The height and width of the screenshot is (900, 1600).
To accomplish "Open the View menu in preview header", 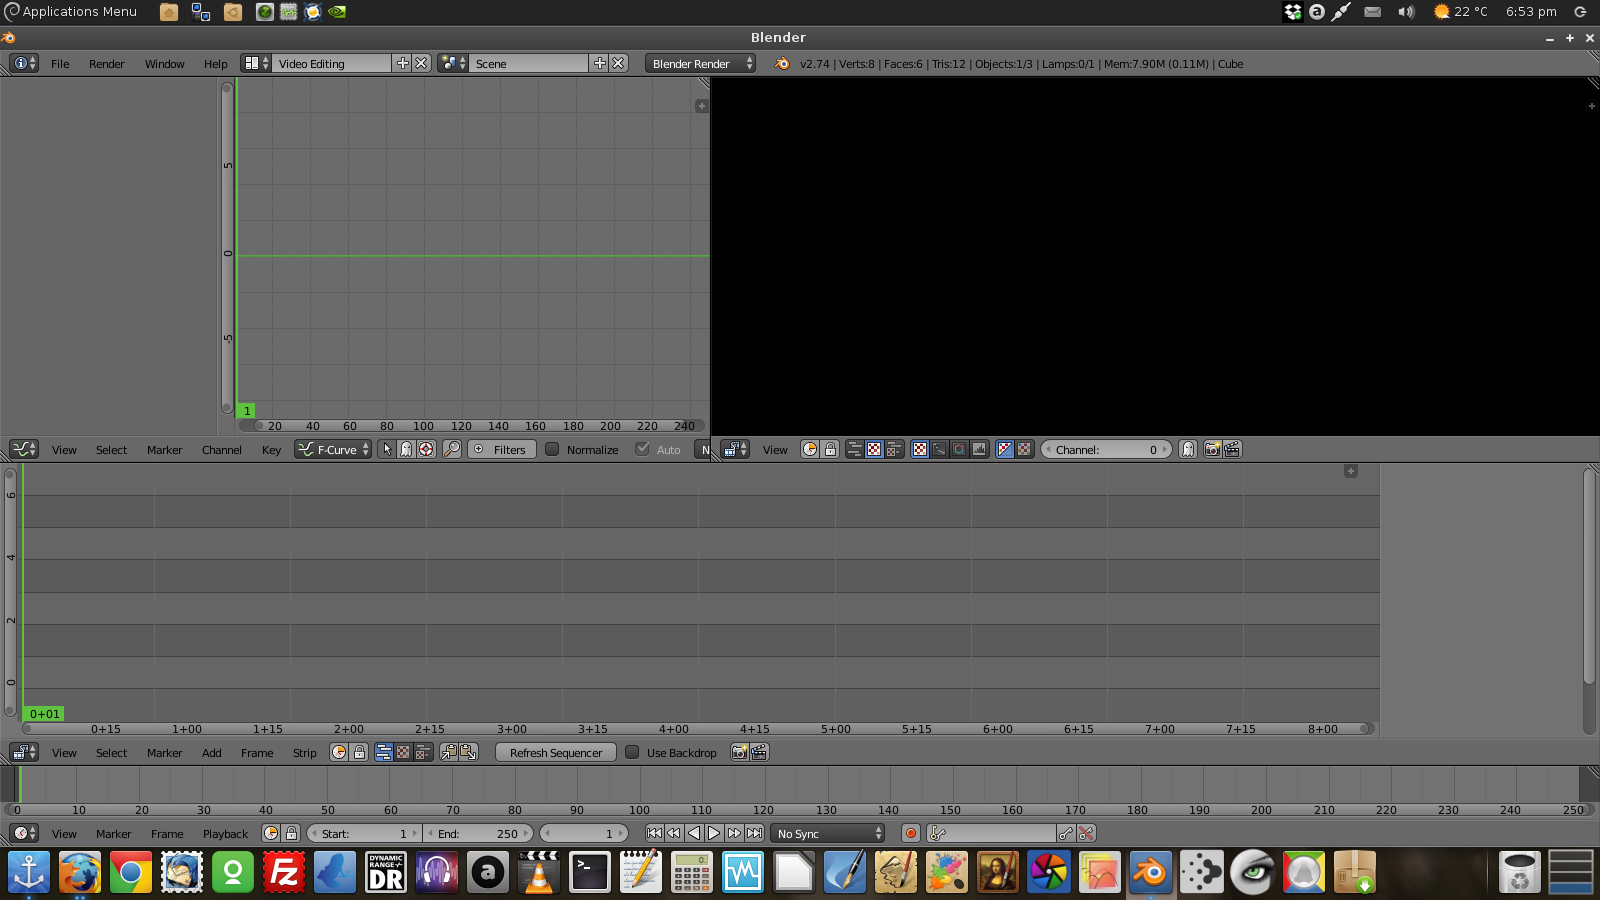I will 775,449.
